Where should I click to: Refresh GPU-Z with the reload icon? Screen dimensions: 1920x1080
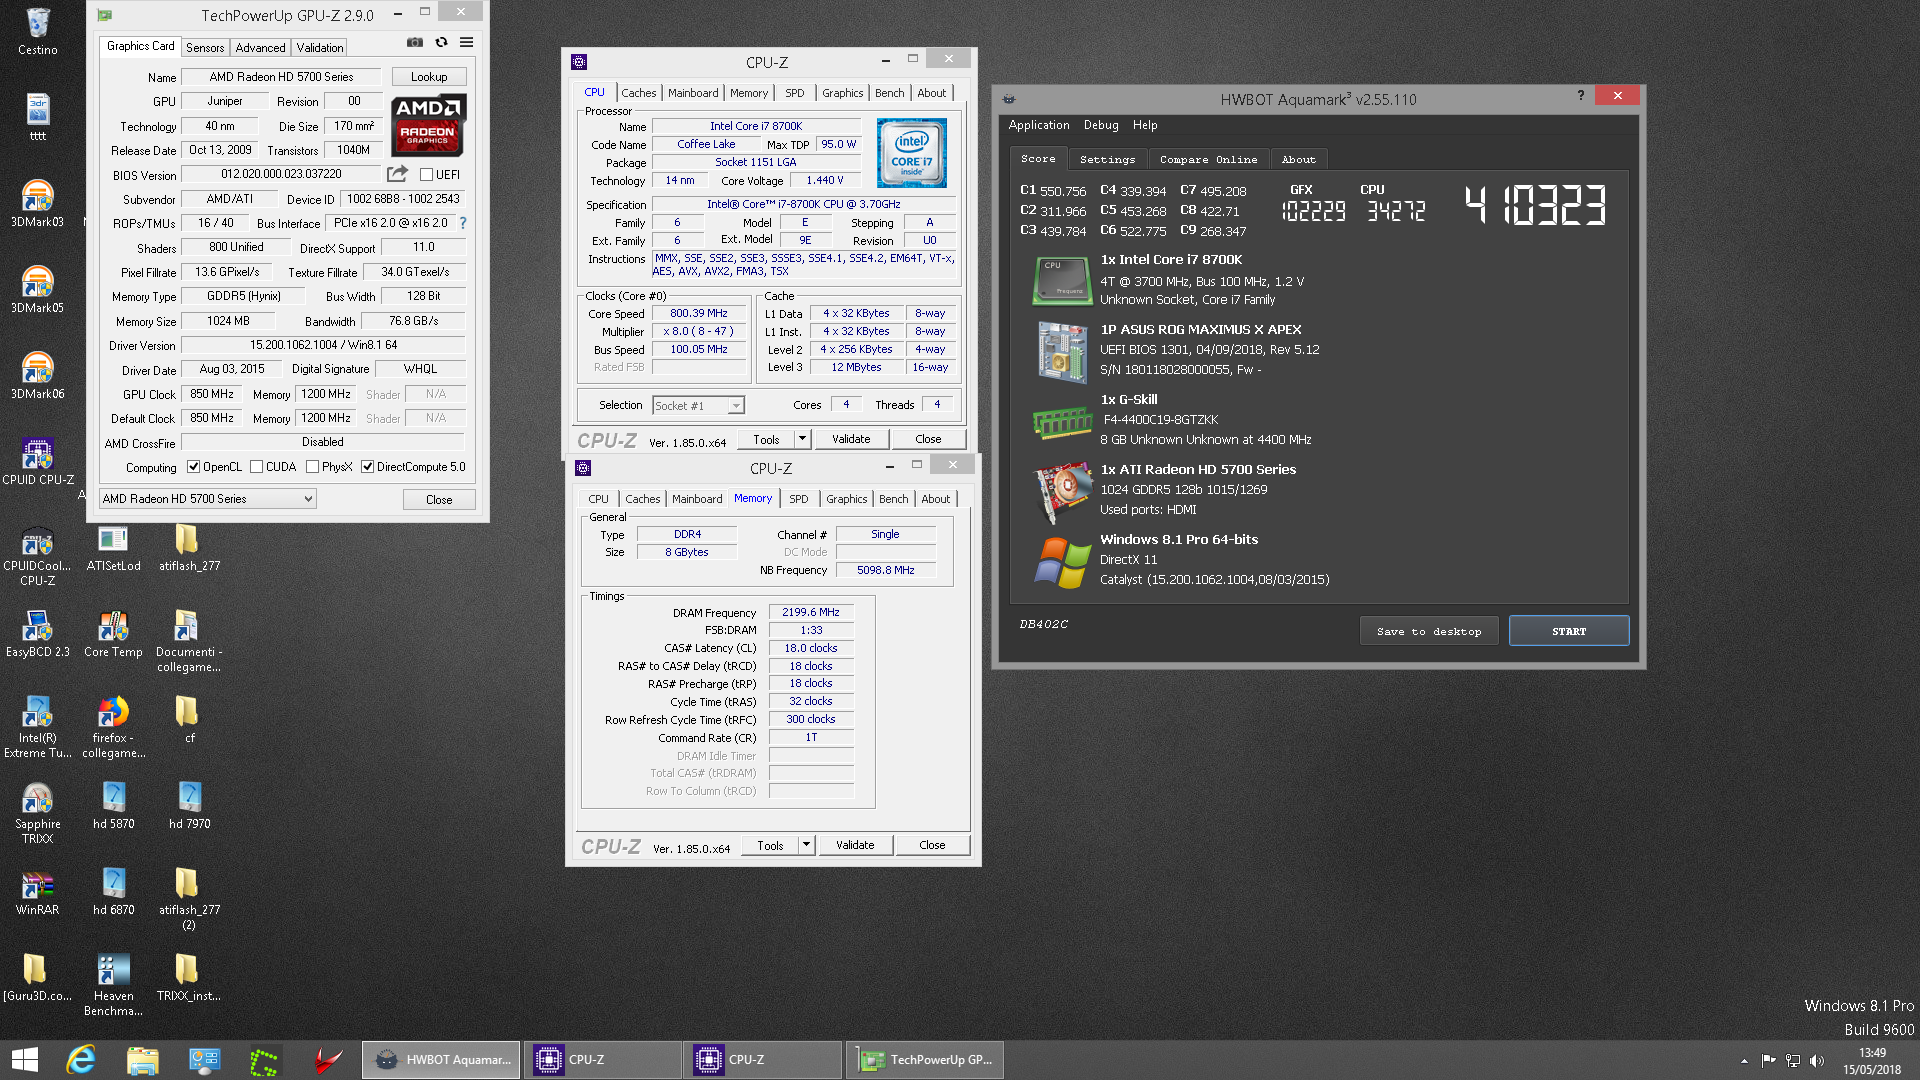[441, 42]
